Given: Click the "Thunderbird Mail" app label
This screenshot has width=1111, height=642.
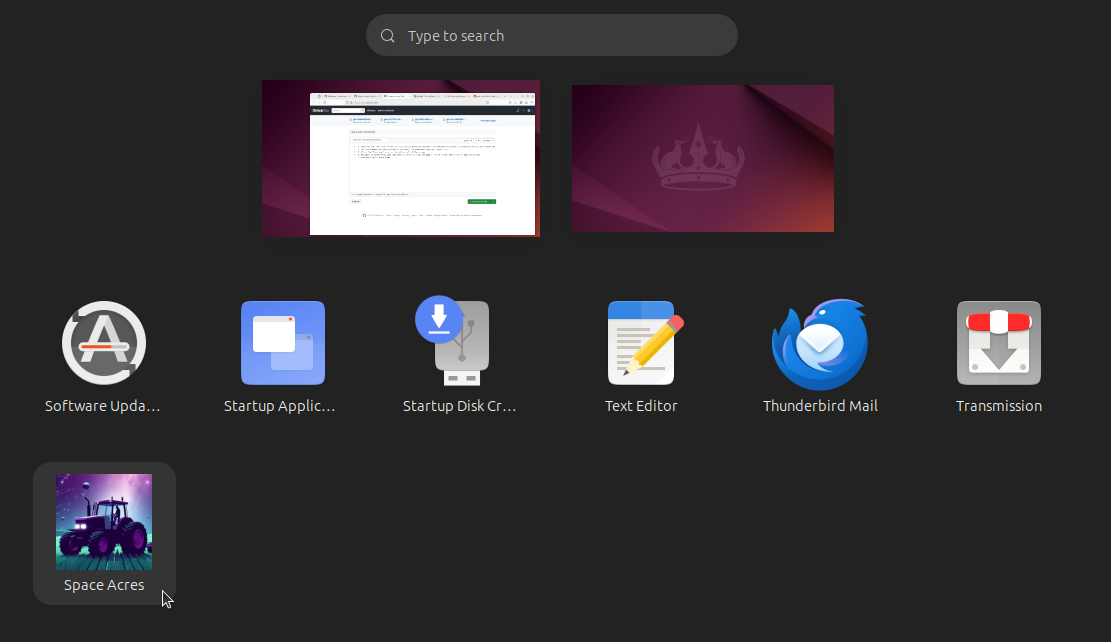Looking at the screenshot, I should click(820, 406).
